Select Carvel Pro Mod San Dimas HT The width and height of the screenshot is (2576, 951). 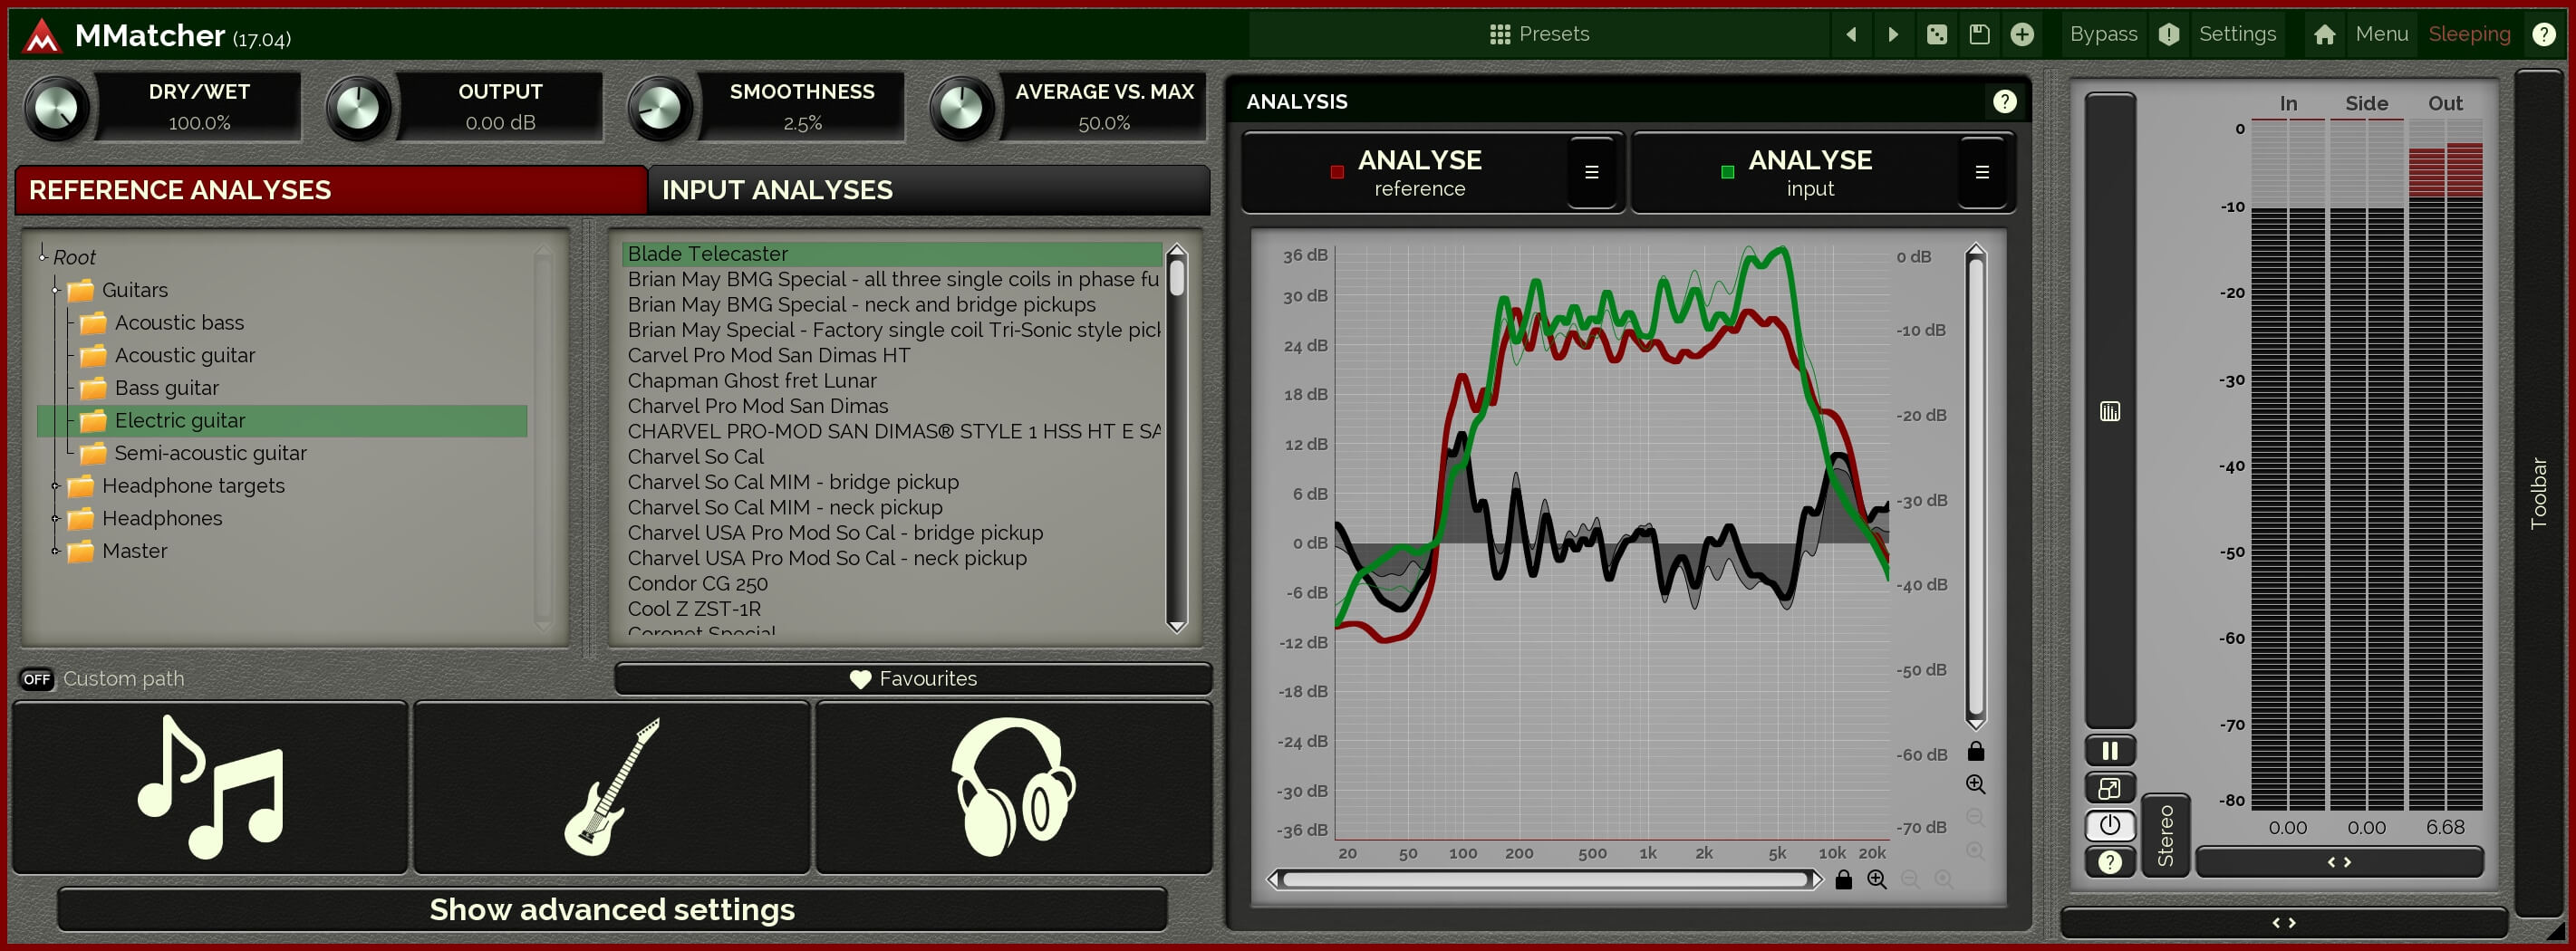click(x=769, y=355)
